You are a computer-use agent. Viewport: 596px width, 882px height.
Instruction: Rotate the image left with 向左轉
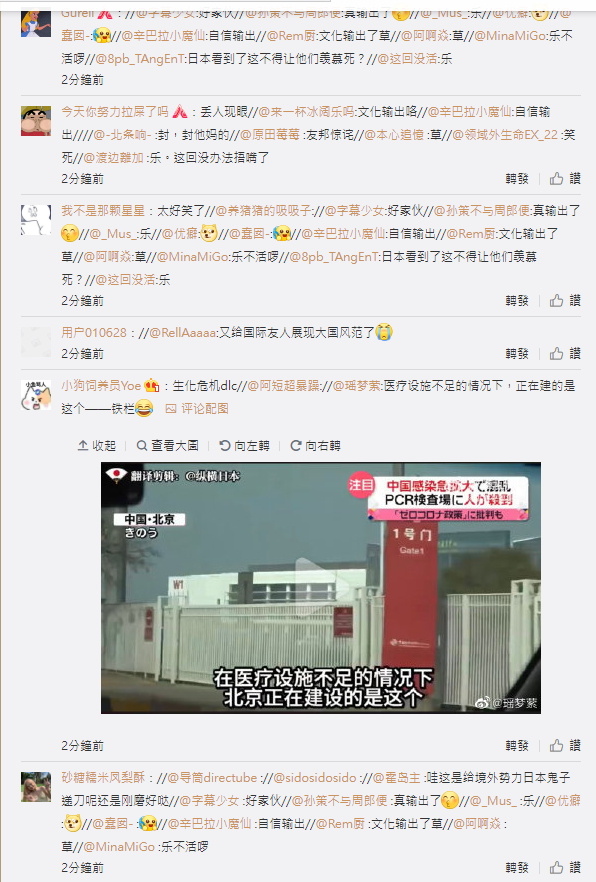tap(244, 446)
